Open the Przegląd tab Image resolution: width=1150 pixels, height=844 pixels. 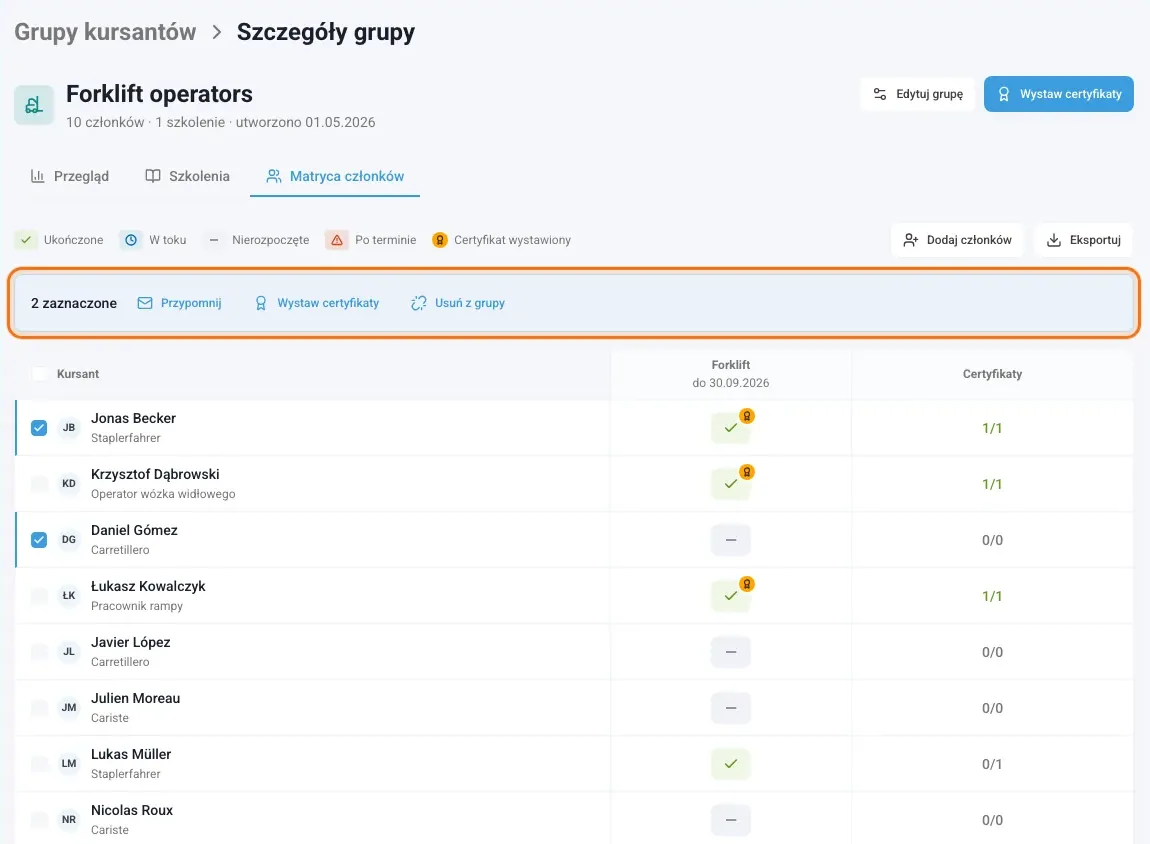[70, 176]
